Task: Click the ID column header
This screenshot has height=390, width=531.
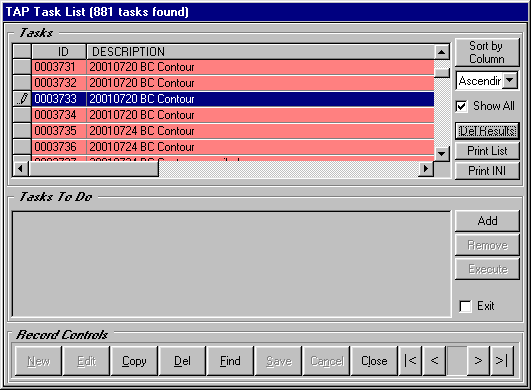Action: coord(59,52)
